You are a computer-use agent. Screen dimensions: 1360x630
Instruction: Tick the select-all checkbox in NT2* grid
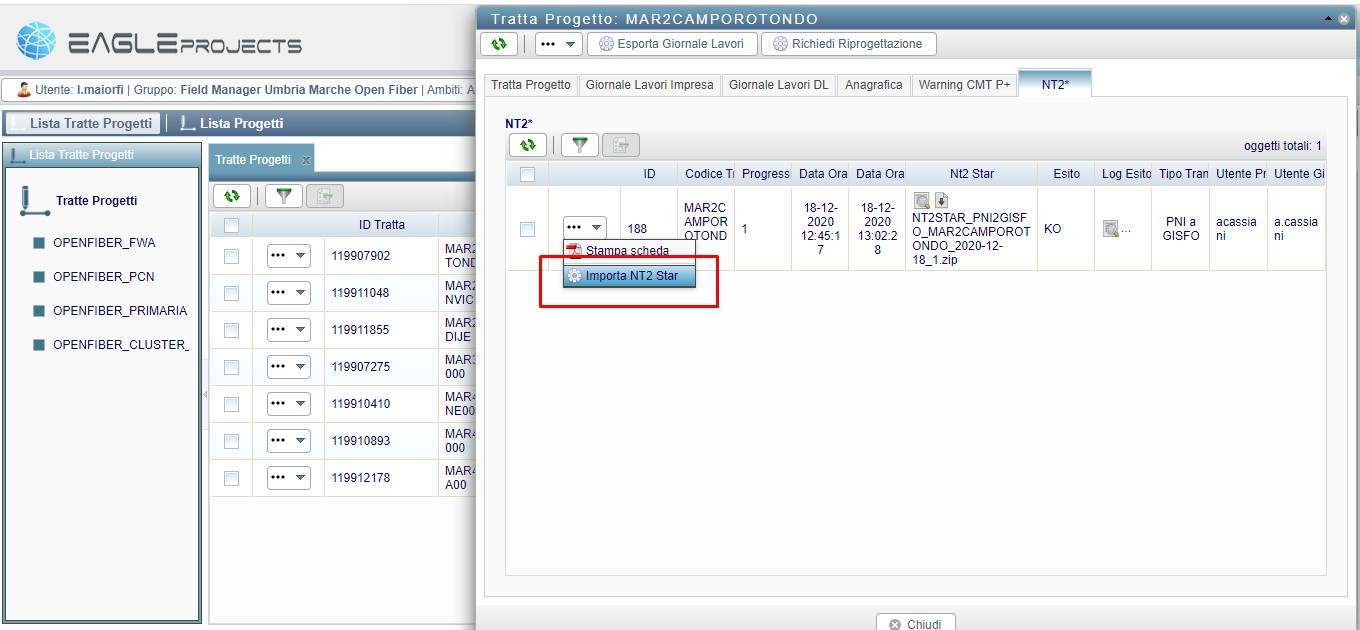click(x=527, y=174)
